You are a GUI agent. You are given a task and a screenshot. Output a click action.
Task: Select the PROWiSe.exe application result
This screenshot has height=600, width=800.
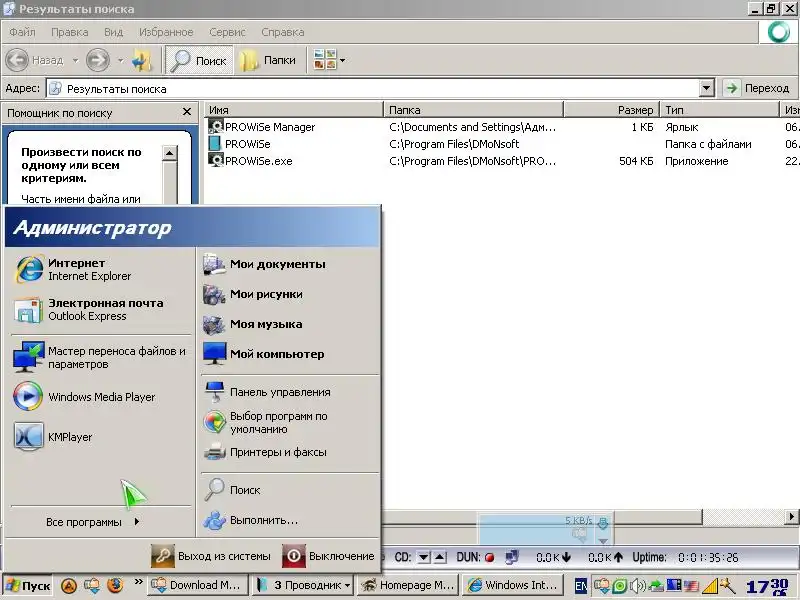251,161
